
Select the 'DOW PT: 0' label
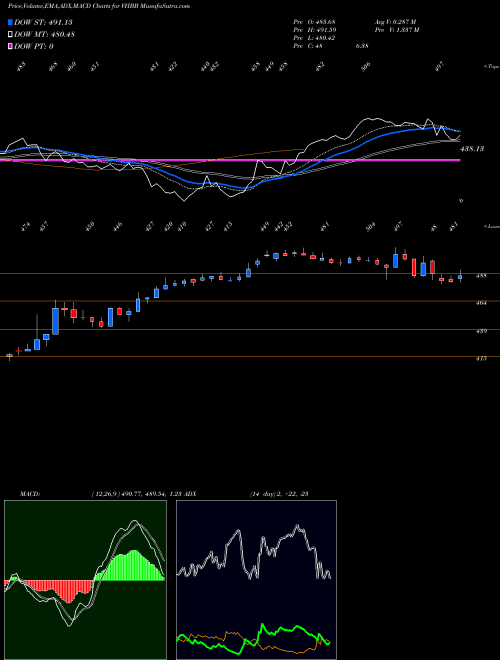[34, 46]
